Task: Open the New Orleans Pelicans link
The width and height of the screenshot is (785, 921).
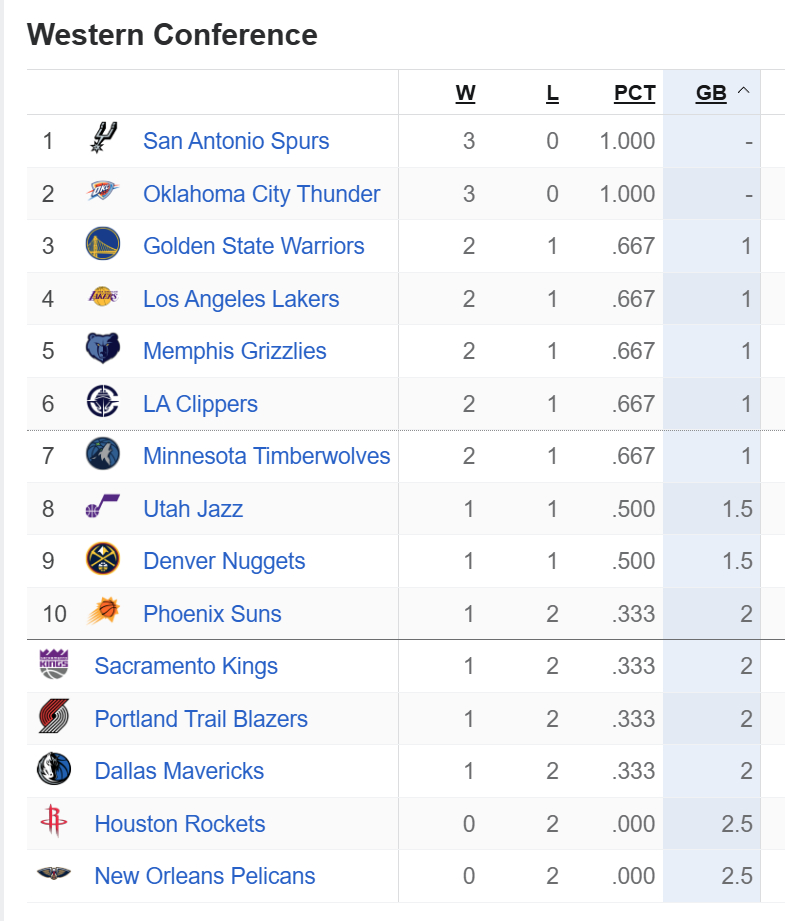Action: (x=204, y=876)
